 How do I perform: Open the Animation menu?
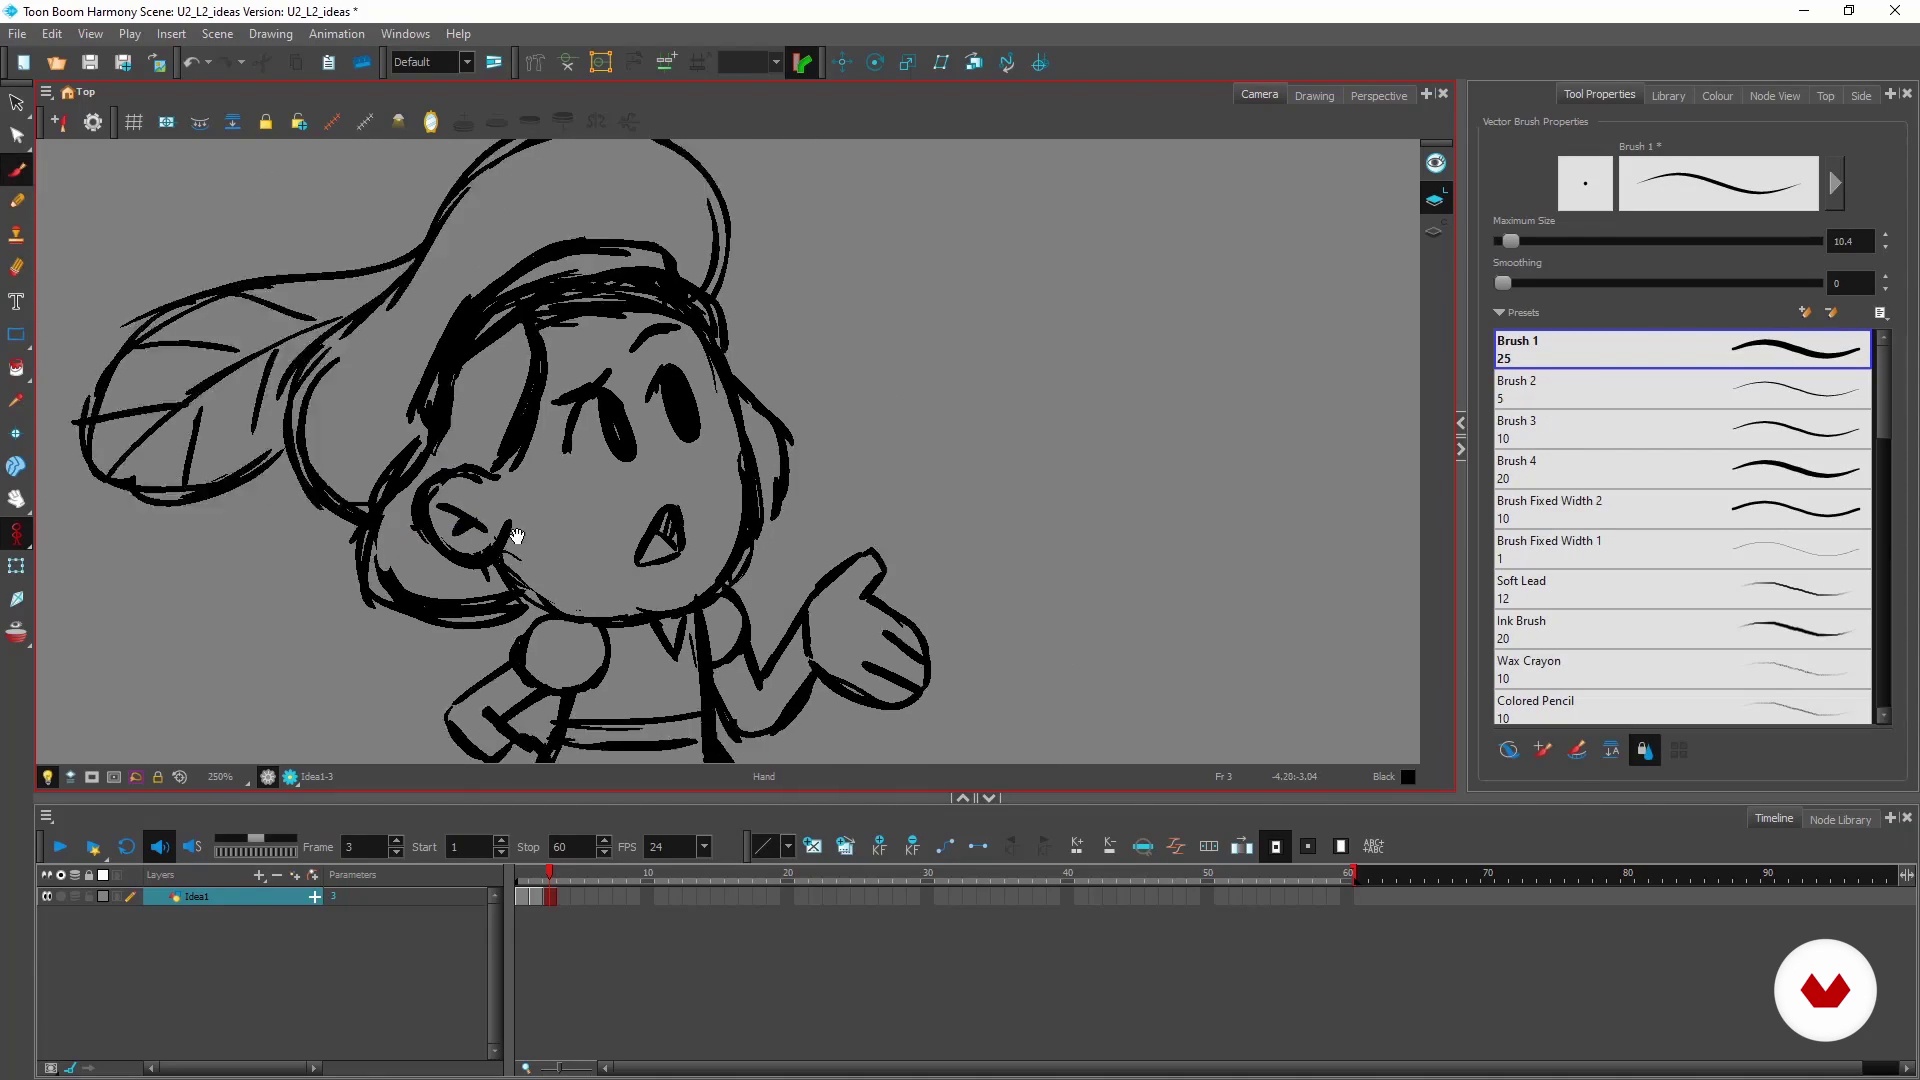tap(336, 34)
